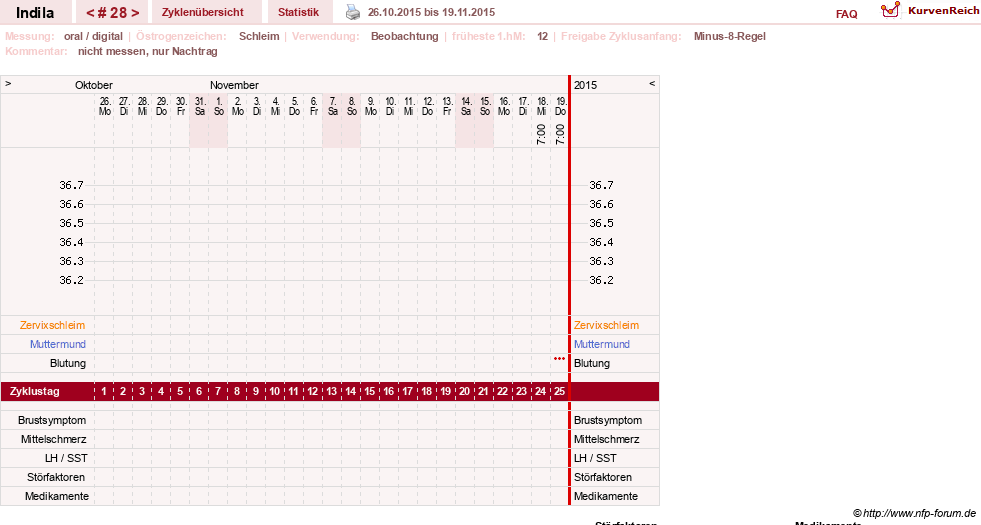Open the FAQ link

(846, 14)
